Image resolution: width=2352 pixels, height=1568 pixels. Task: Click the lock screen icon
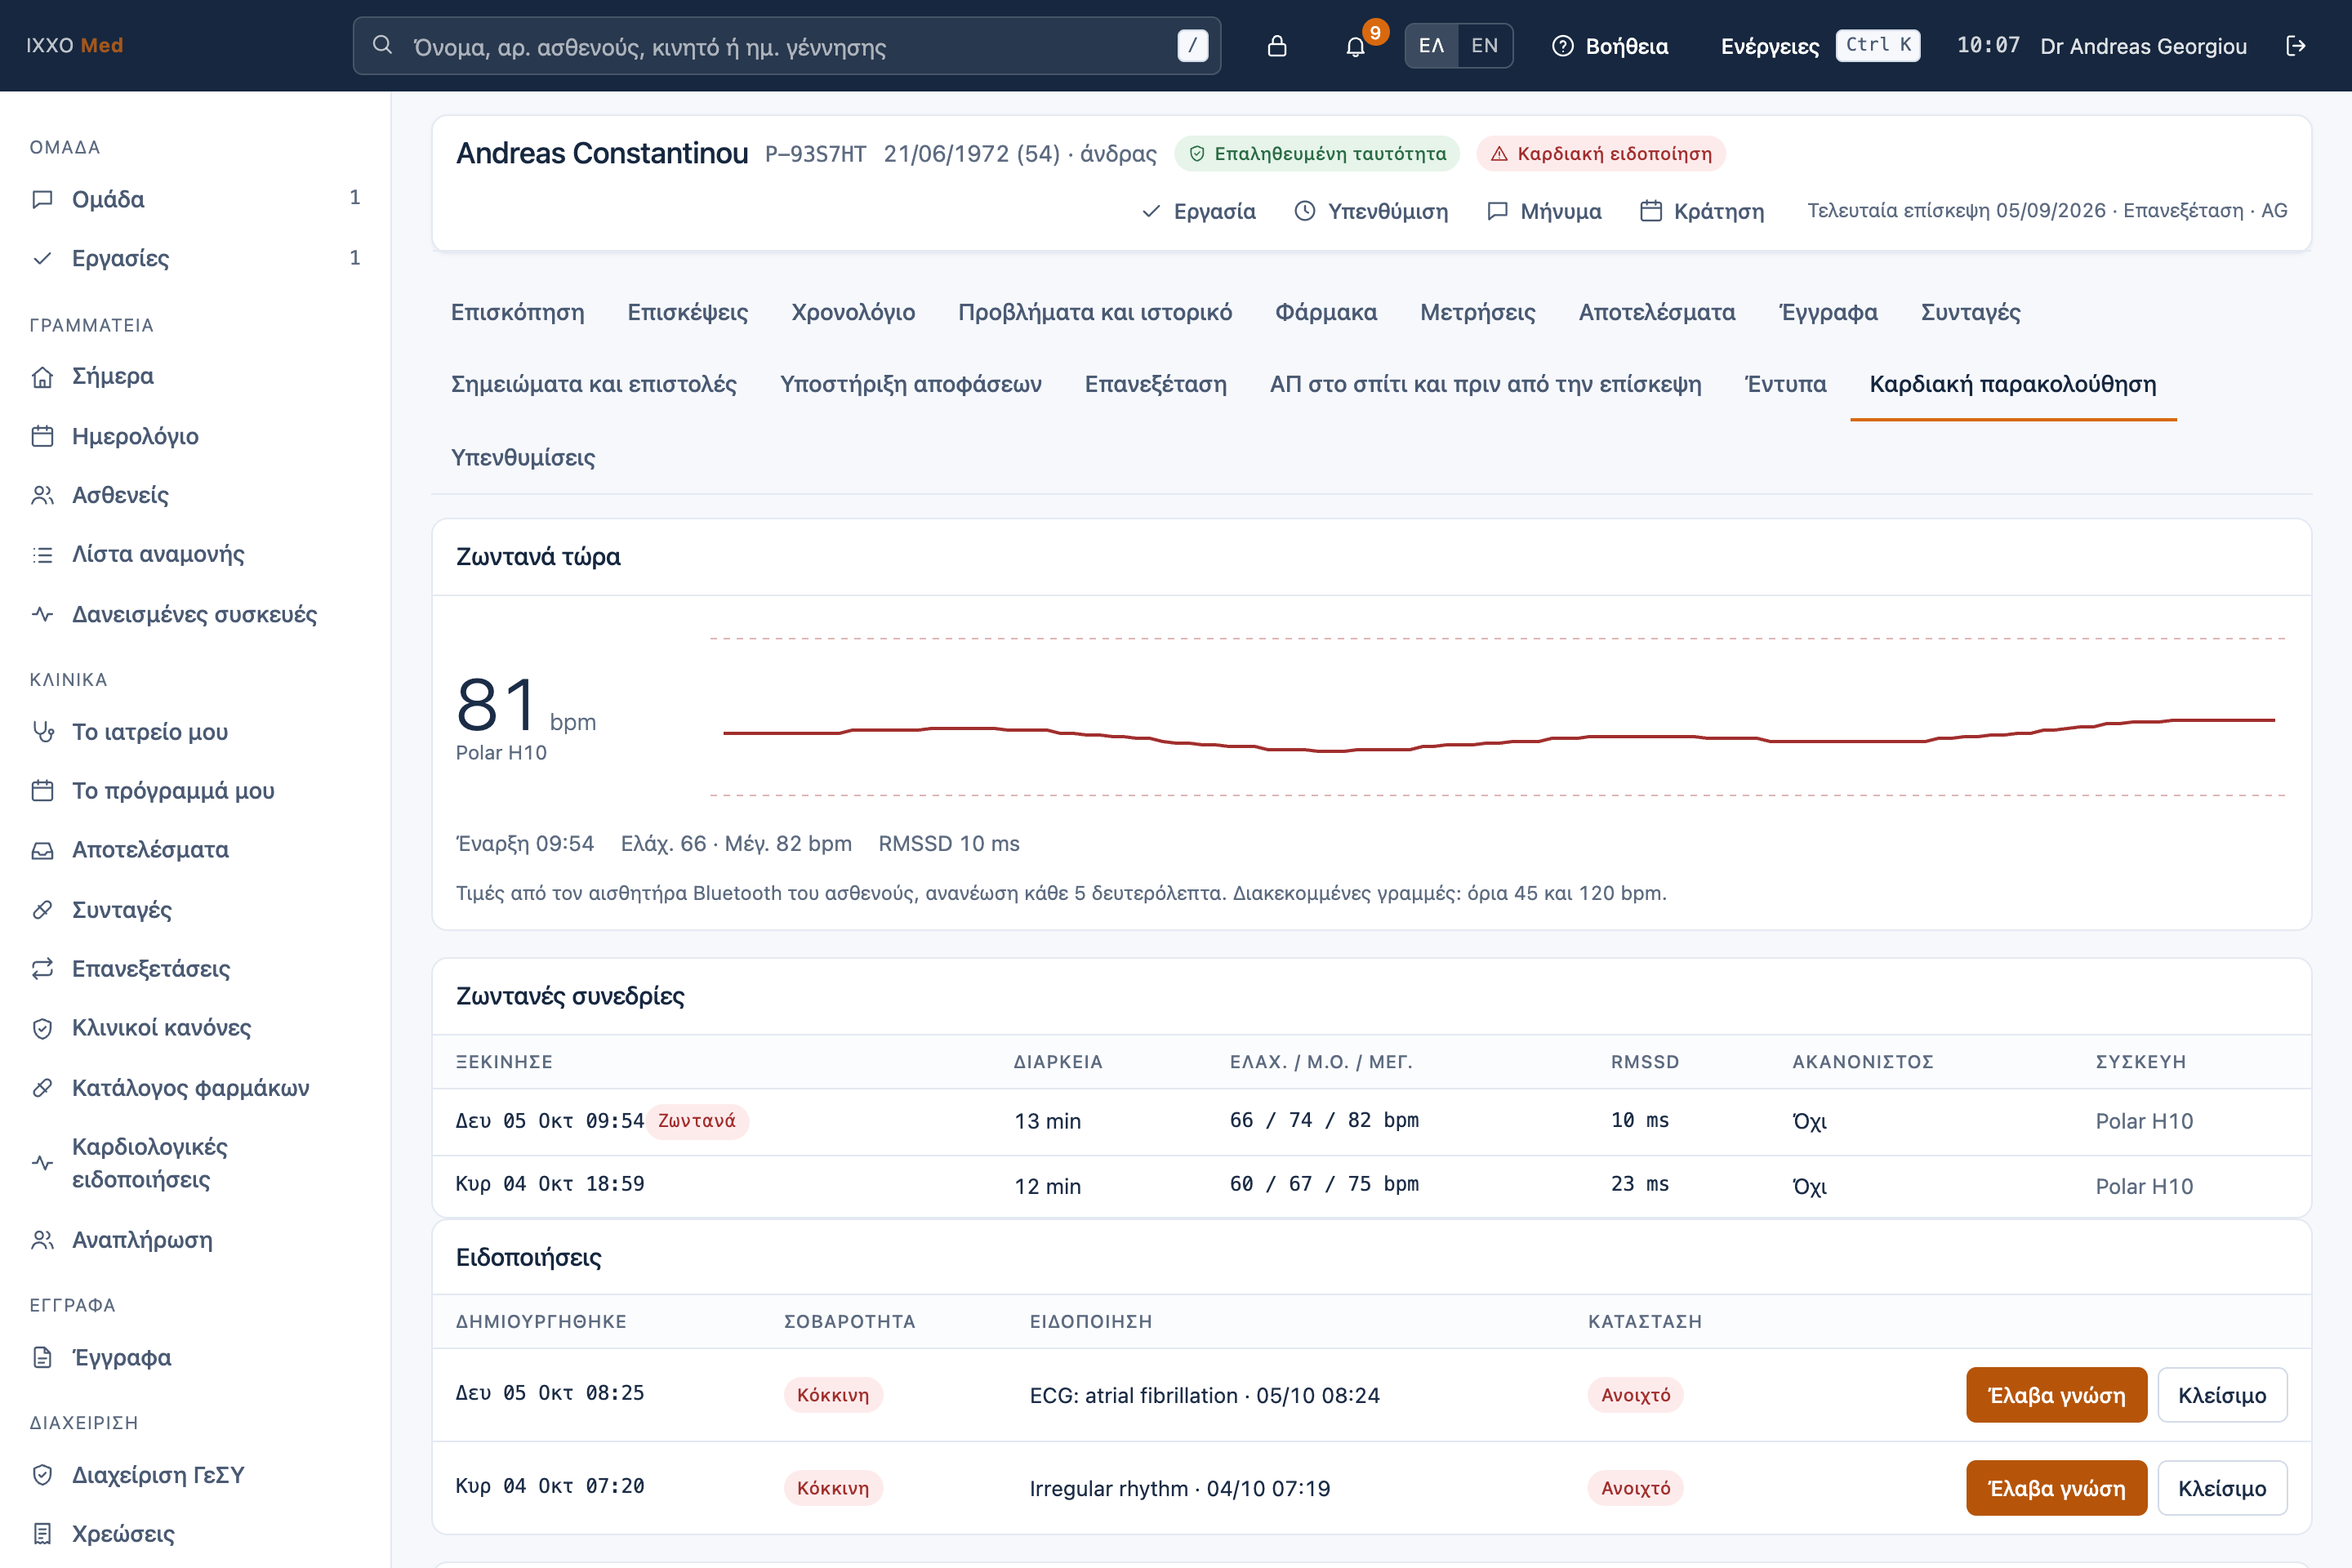point(1277,46)
